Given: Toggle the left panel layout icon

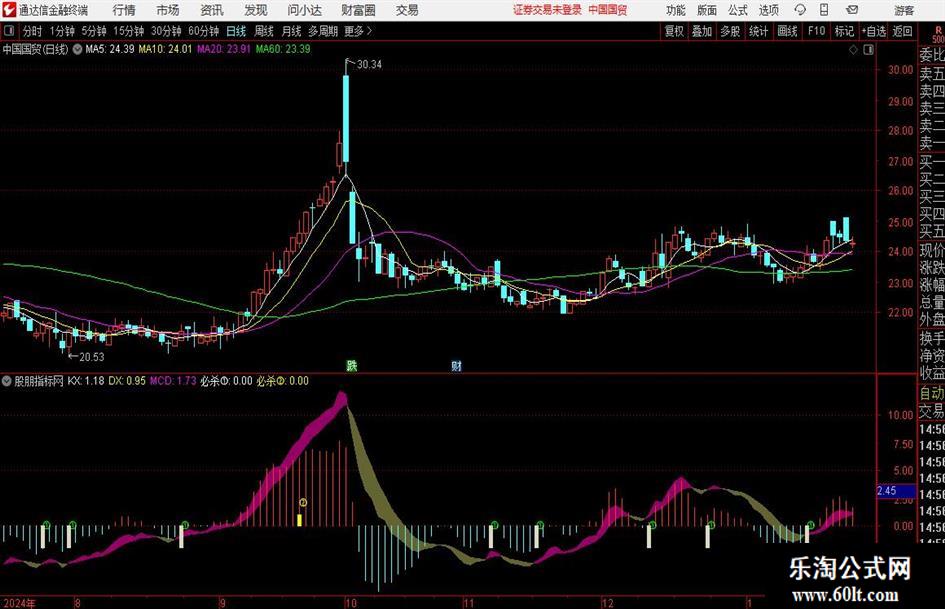Looking at the screenshot, I should [x=8, y=31].
